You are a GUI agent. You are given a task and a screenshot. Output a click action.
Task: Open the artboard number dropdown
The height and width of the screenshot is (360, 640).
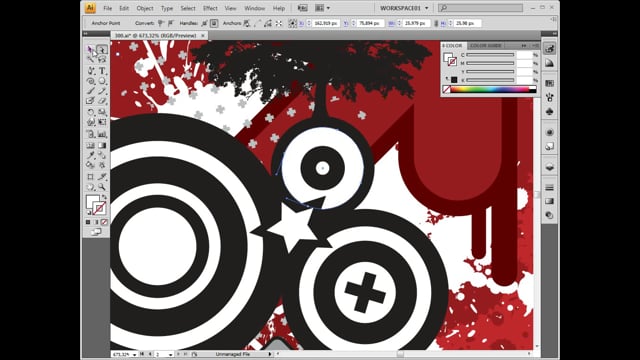171,355
